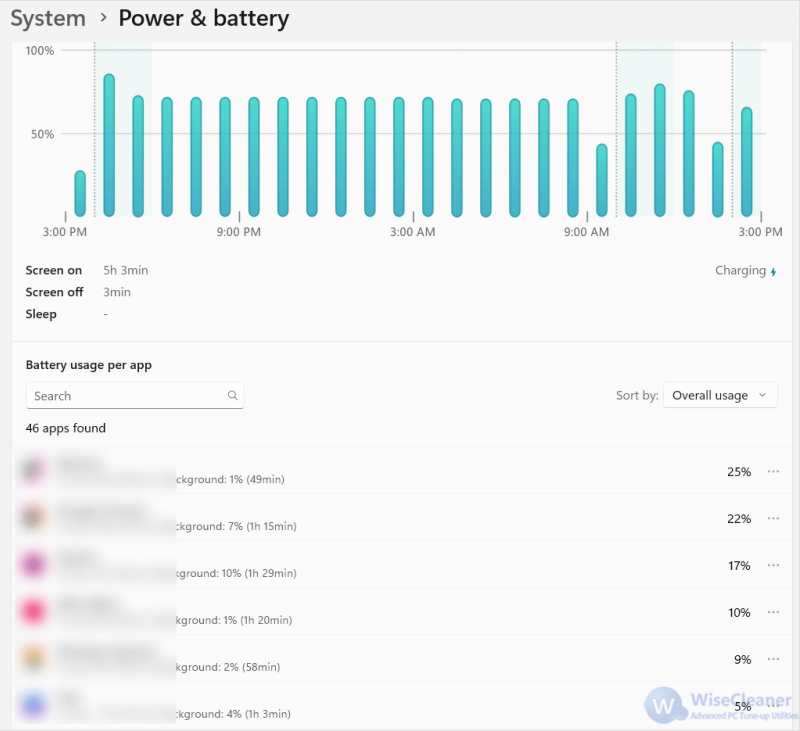Select the last battery bar near 3:00 PM
Screen dimensions: 800x731
pos(746,162)
